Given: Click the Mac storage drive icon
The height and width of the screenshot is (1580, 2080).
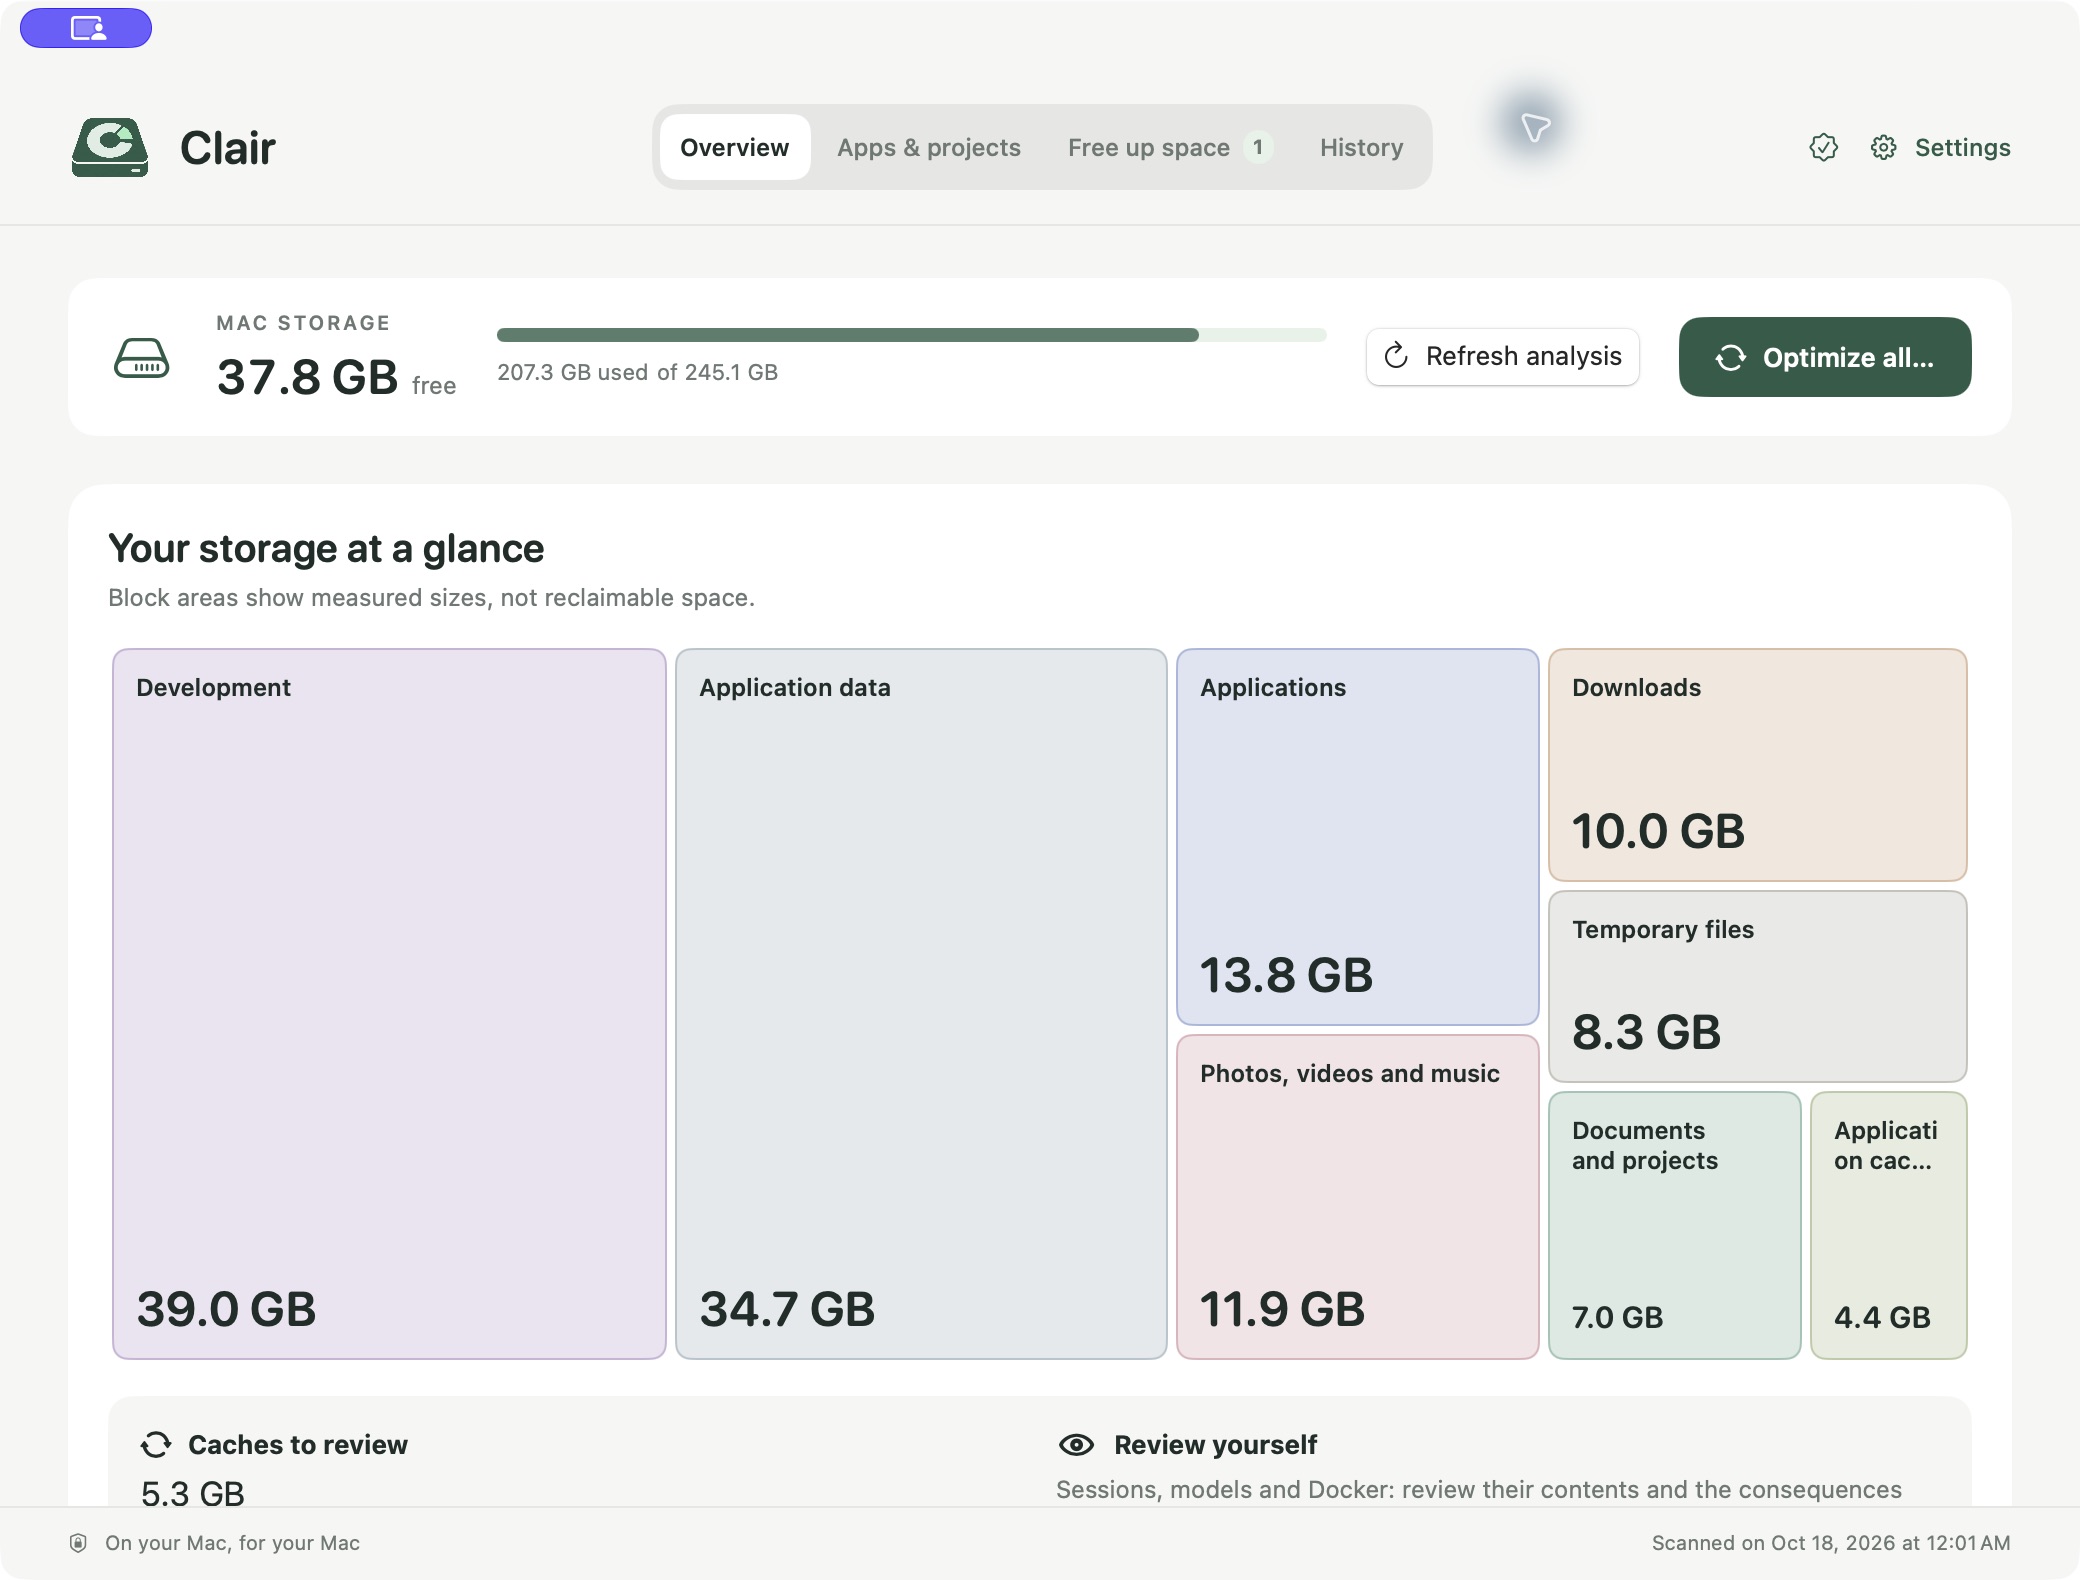Looking at the screenshot, I should click(x=142, y=358).
